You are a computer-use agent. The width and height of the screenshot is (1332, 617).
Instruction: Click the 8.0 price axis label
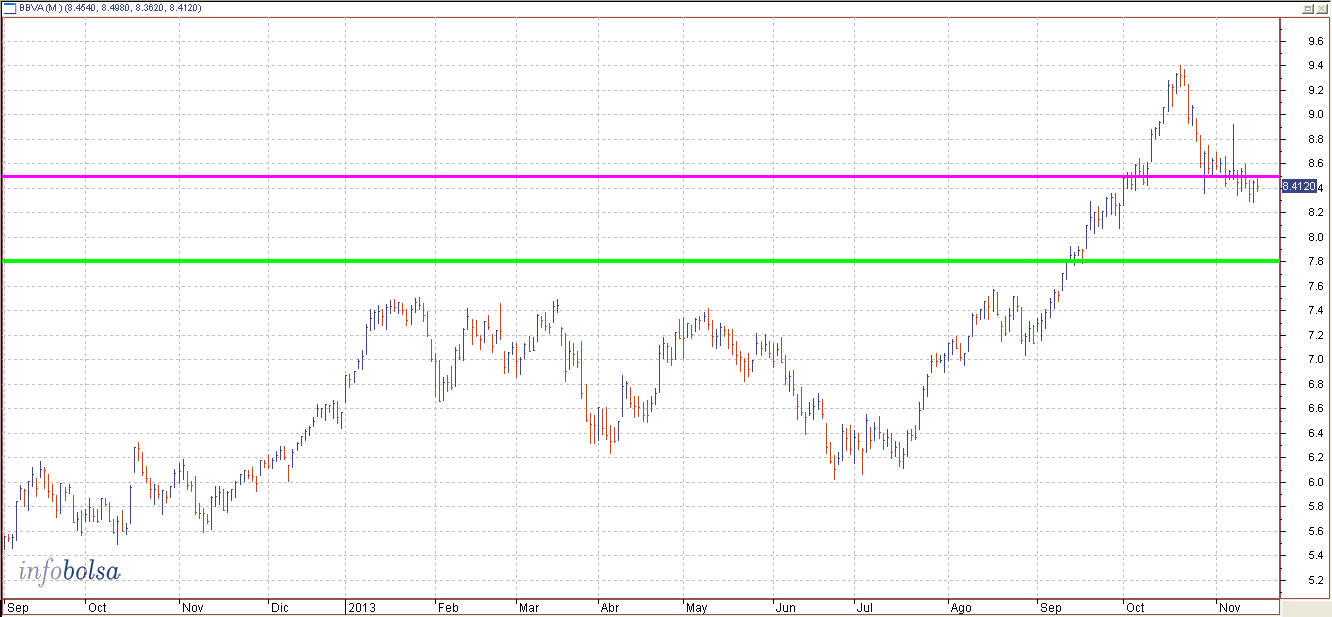[1315, 237]
